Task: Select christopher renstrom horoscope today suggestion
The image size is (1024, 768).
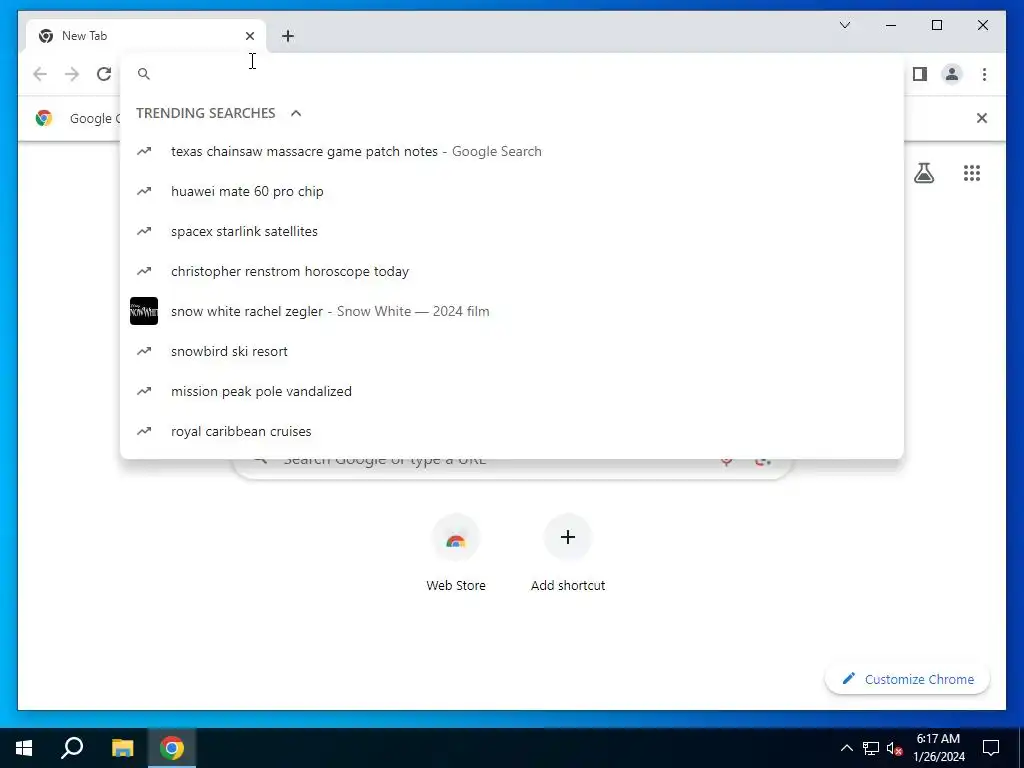Action: click(512, 271)
